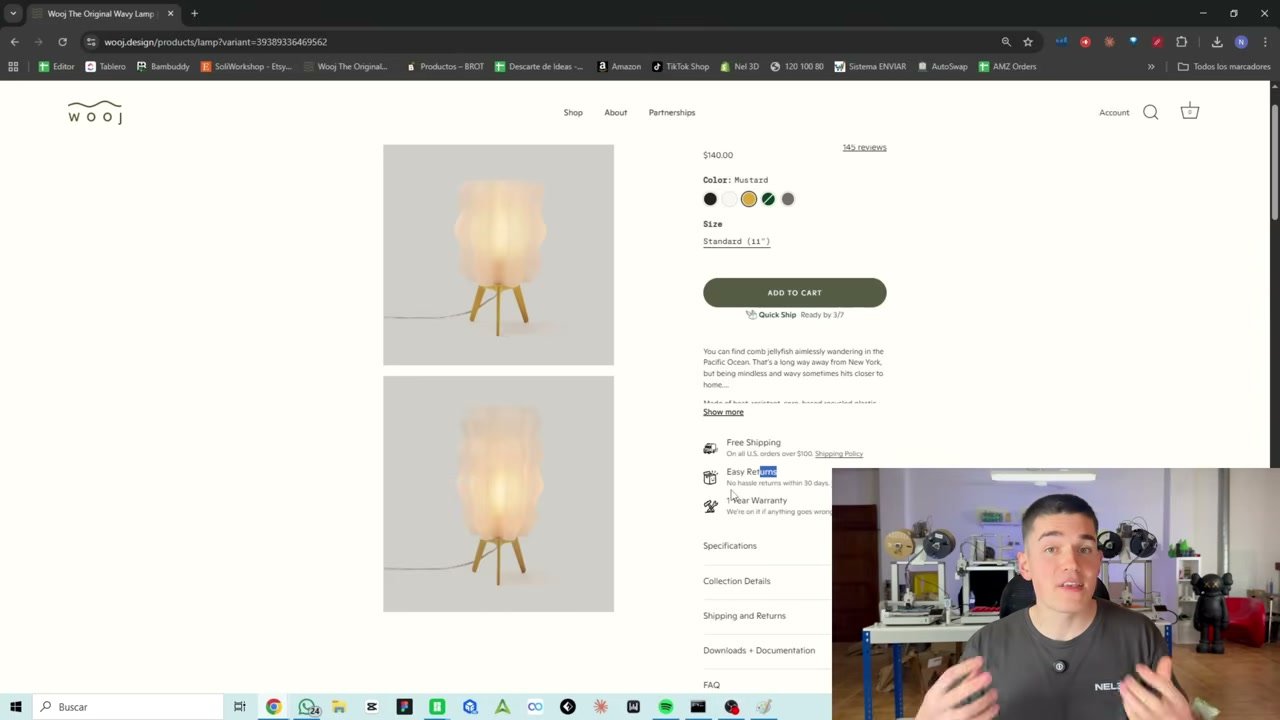Screen dimensions: 1280x720
Task: View site information icon in address bar
Action: click(91, 42)
